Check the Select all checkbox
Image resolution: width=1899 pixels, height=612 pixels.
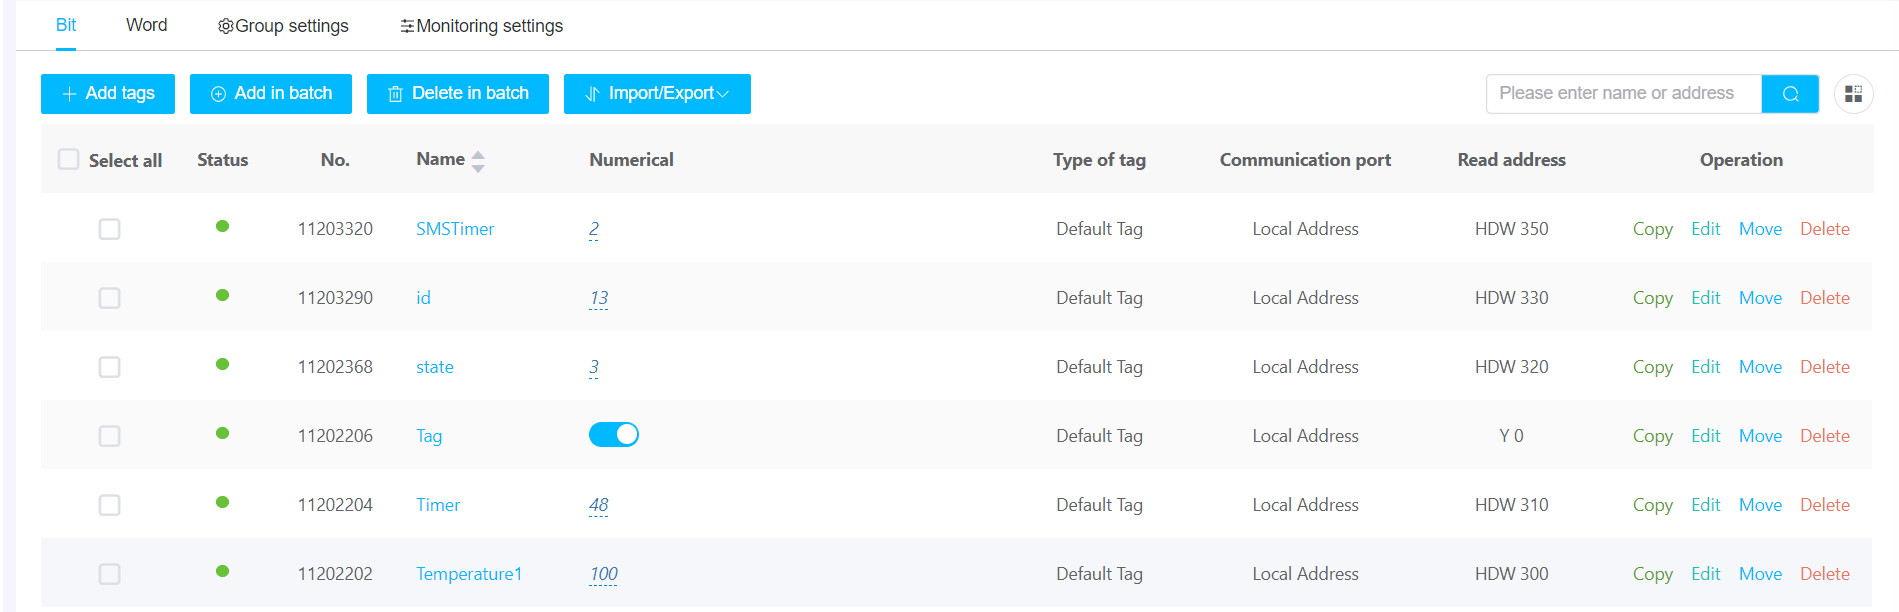point(69,160)
